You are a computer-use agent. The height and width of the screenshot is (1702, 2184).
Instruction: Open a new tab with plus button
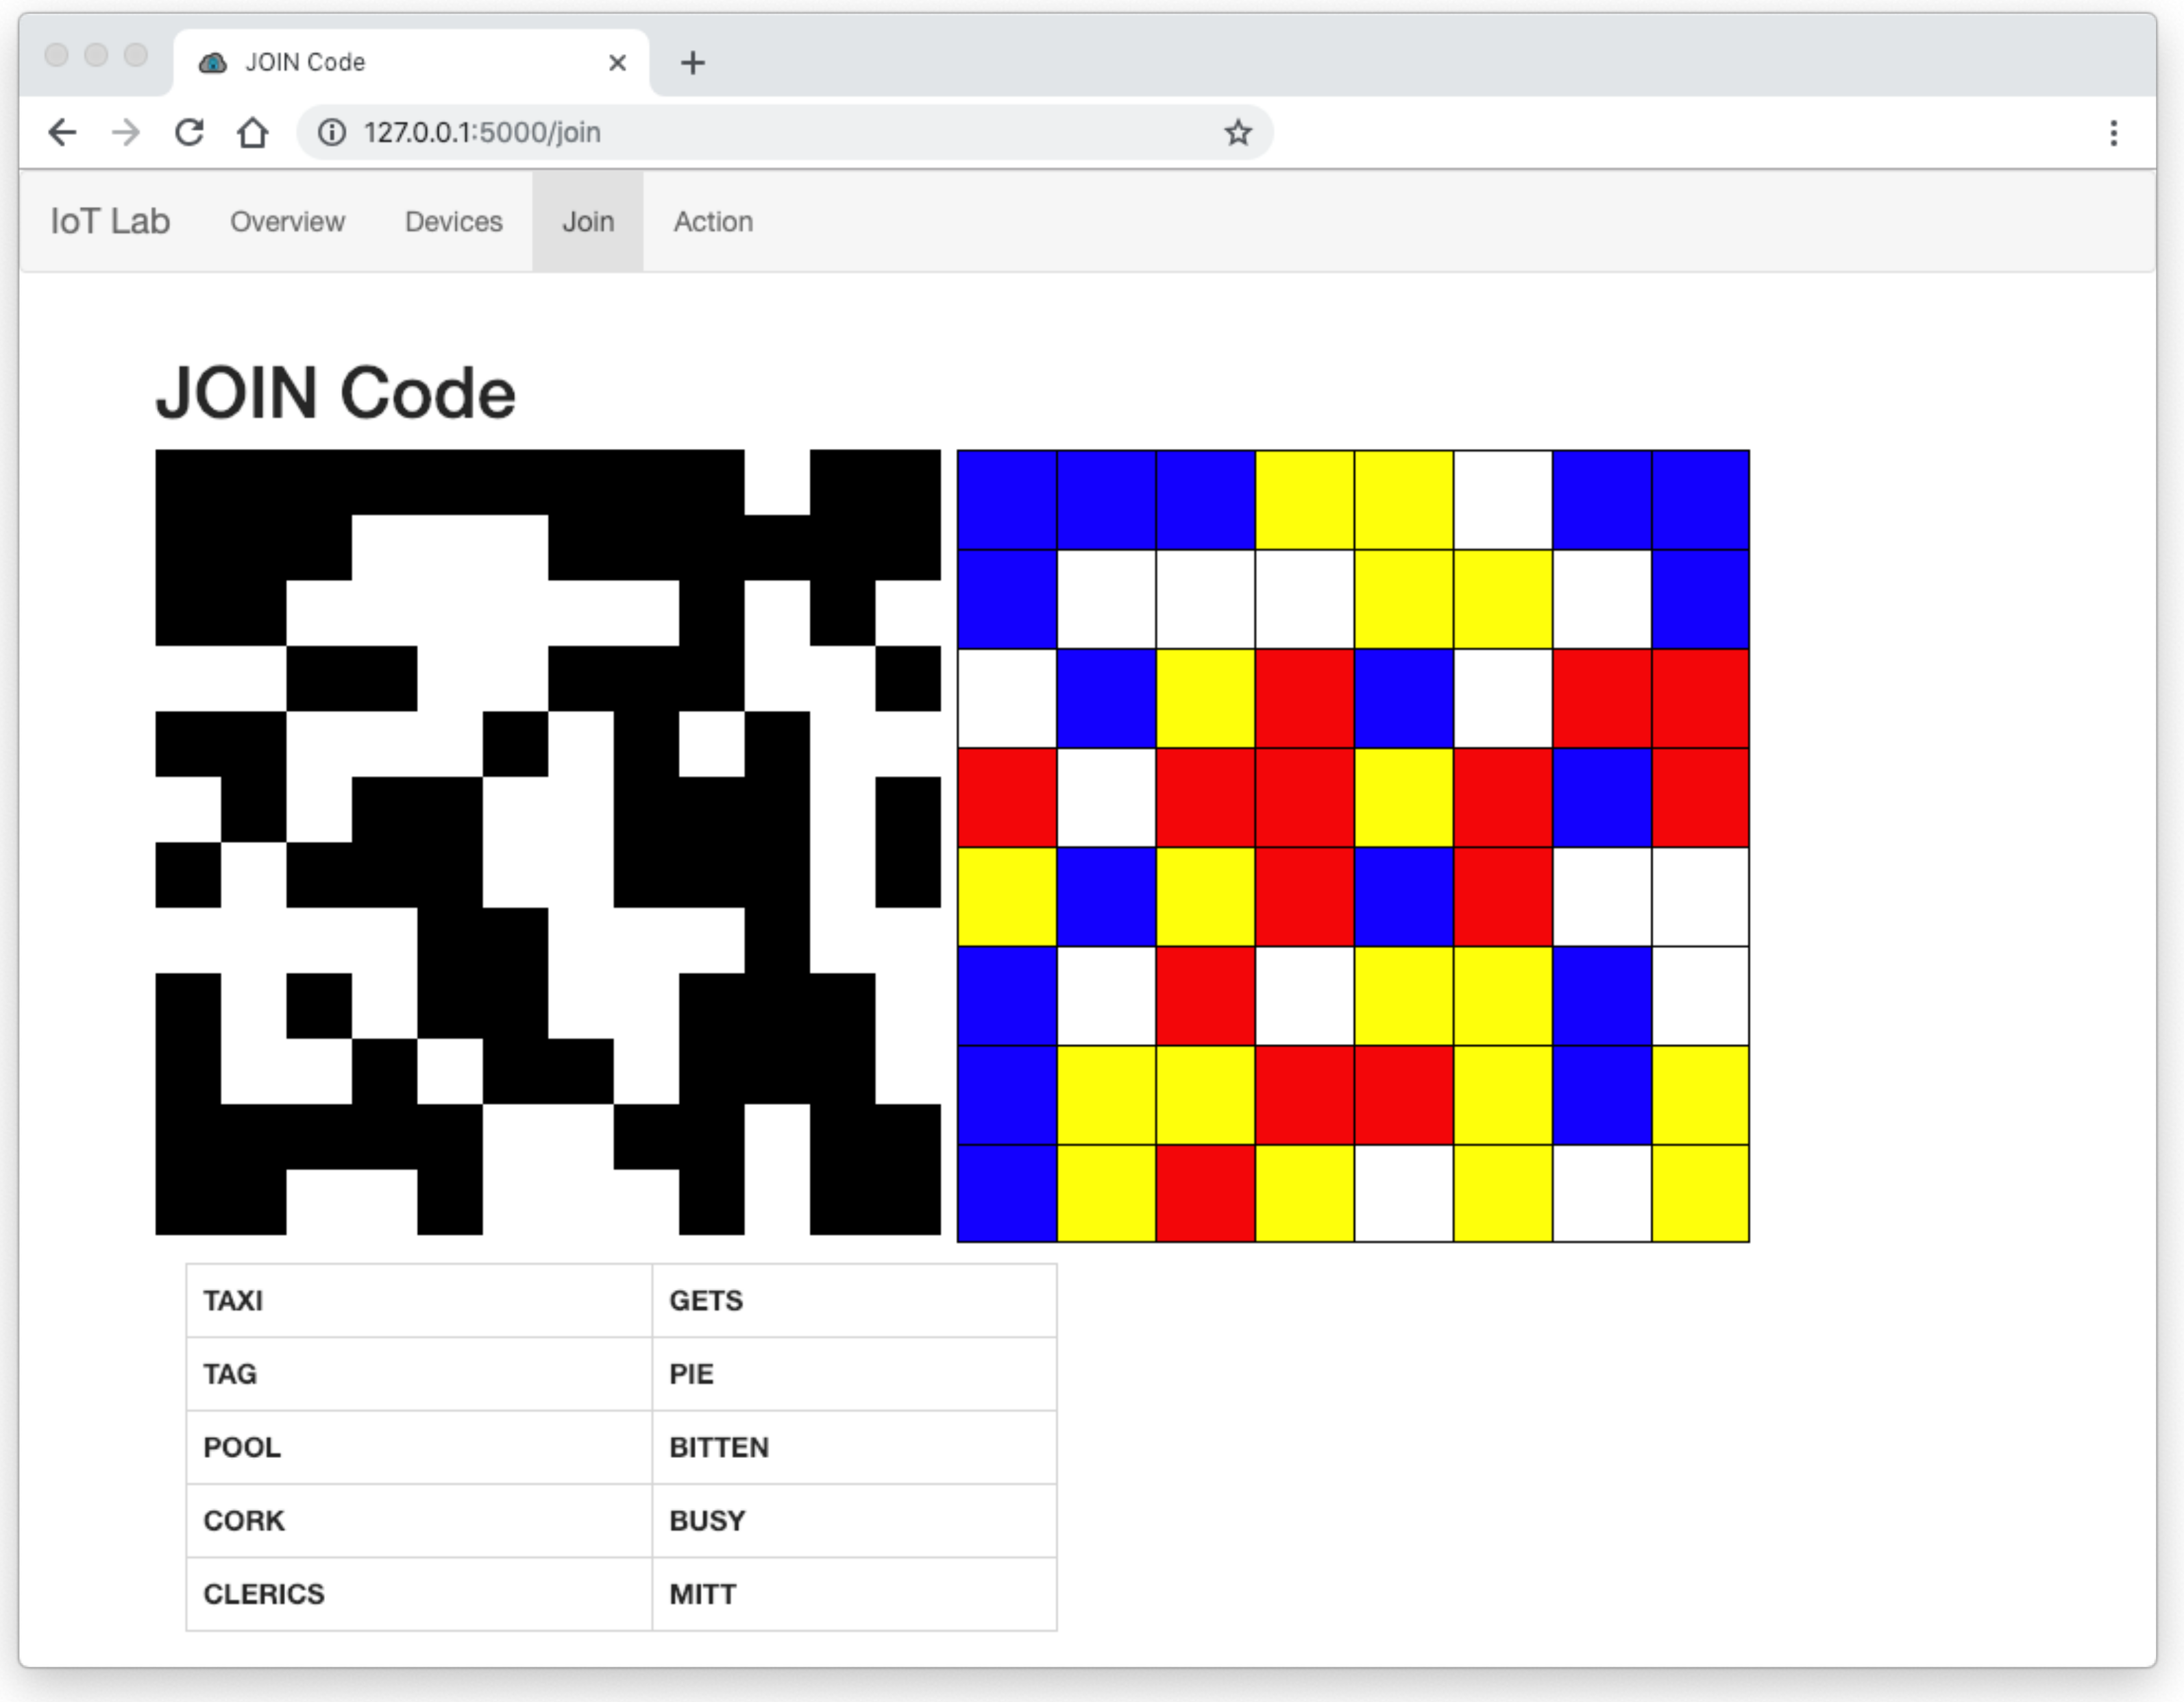point(692,63)
